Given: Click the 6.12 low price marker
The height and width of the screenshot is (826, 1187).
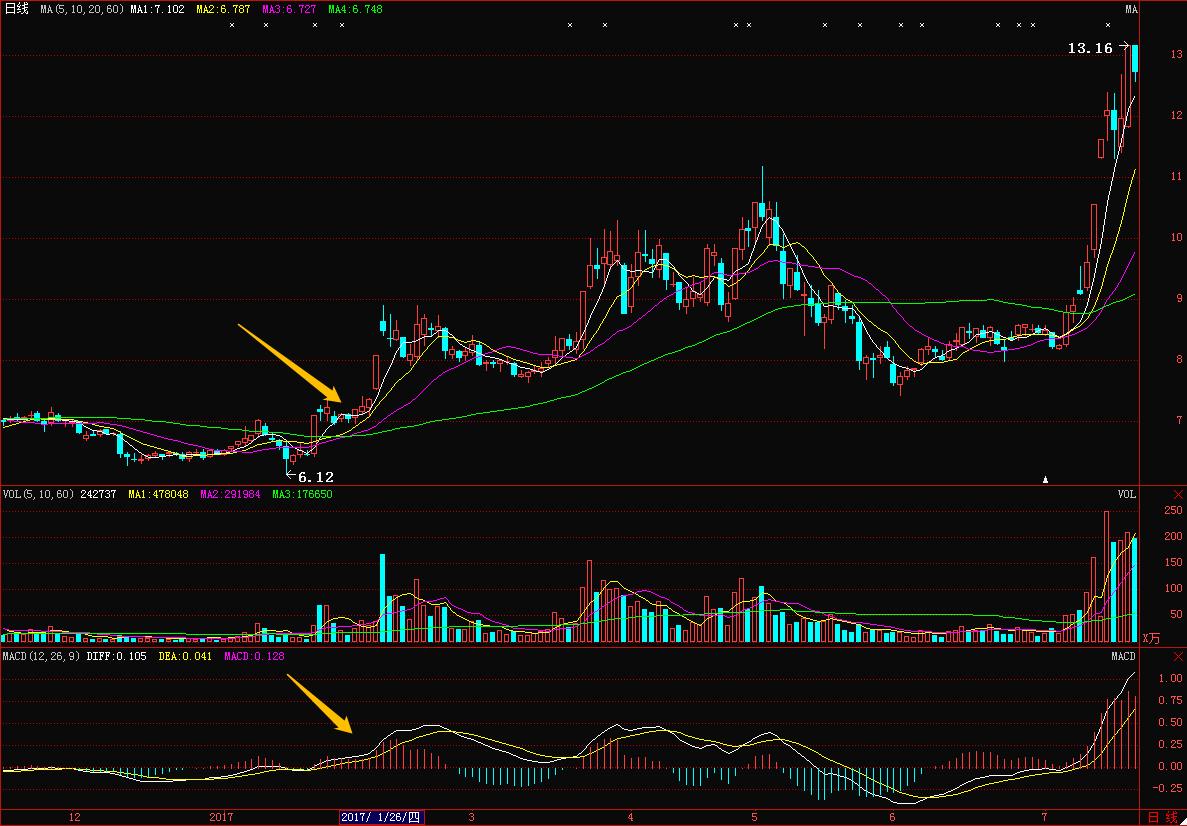Looking at the screenshot, I should tap(314, 477).
